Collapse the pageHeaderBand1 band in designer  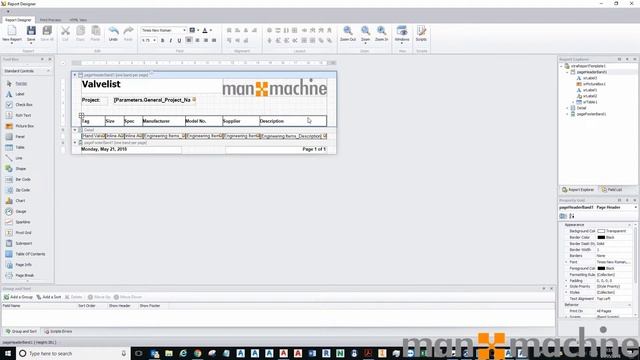[75, 75]
